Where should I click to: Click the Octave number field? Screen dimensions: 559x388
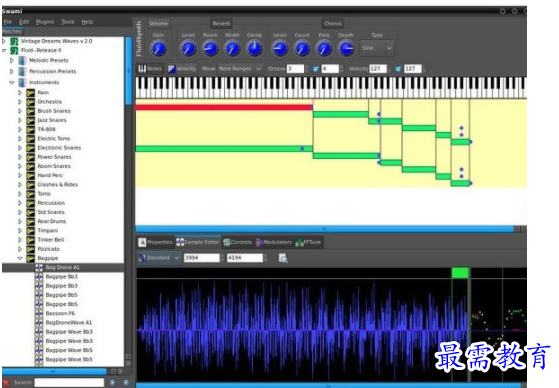(x=296, y=69)
